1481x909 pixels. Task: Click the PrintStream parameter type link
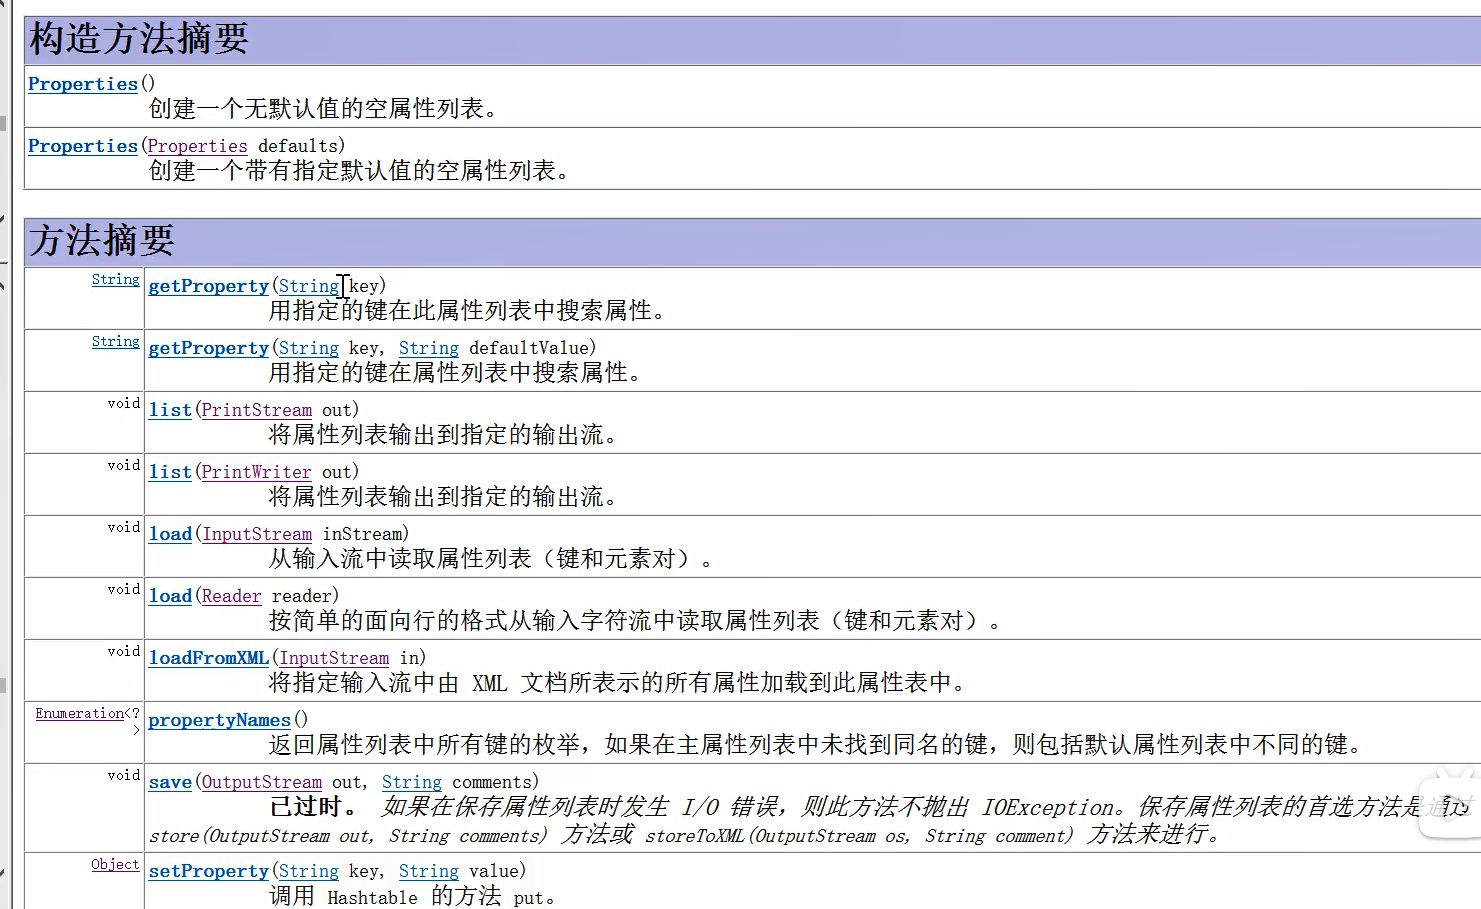tap(257, 410)
